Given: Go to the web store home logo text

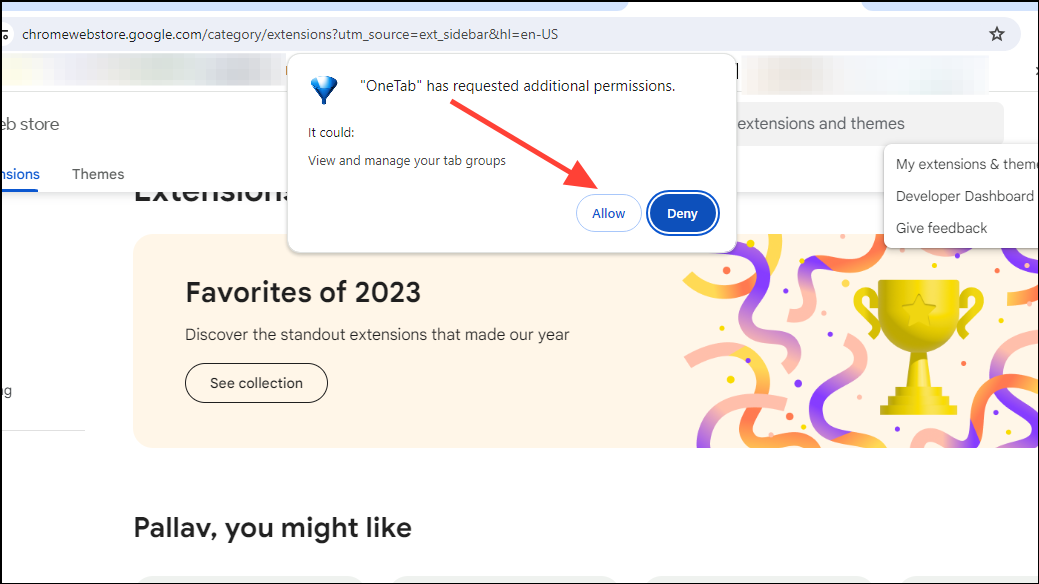Looking at the screenshot, I should point(30,125).
